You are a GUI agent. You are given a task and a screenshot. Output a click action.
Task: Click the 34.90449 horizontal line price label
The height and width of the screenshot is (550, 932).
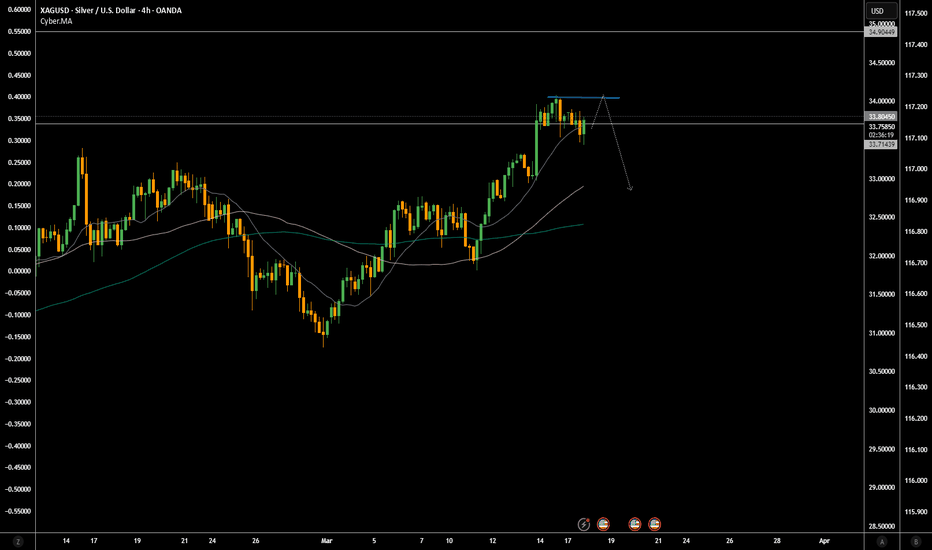pos(881,32)
